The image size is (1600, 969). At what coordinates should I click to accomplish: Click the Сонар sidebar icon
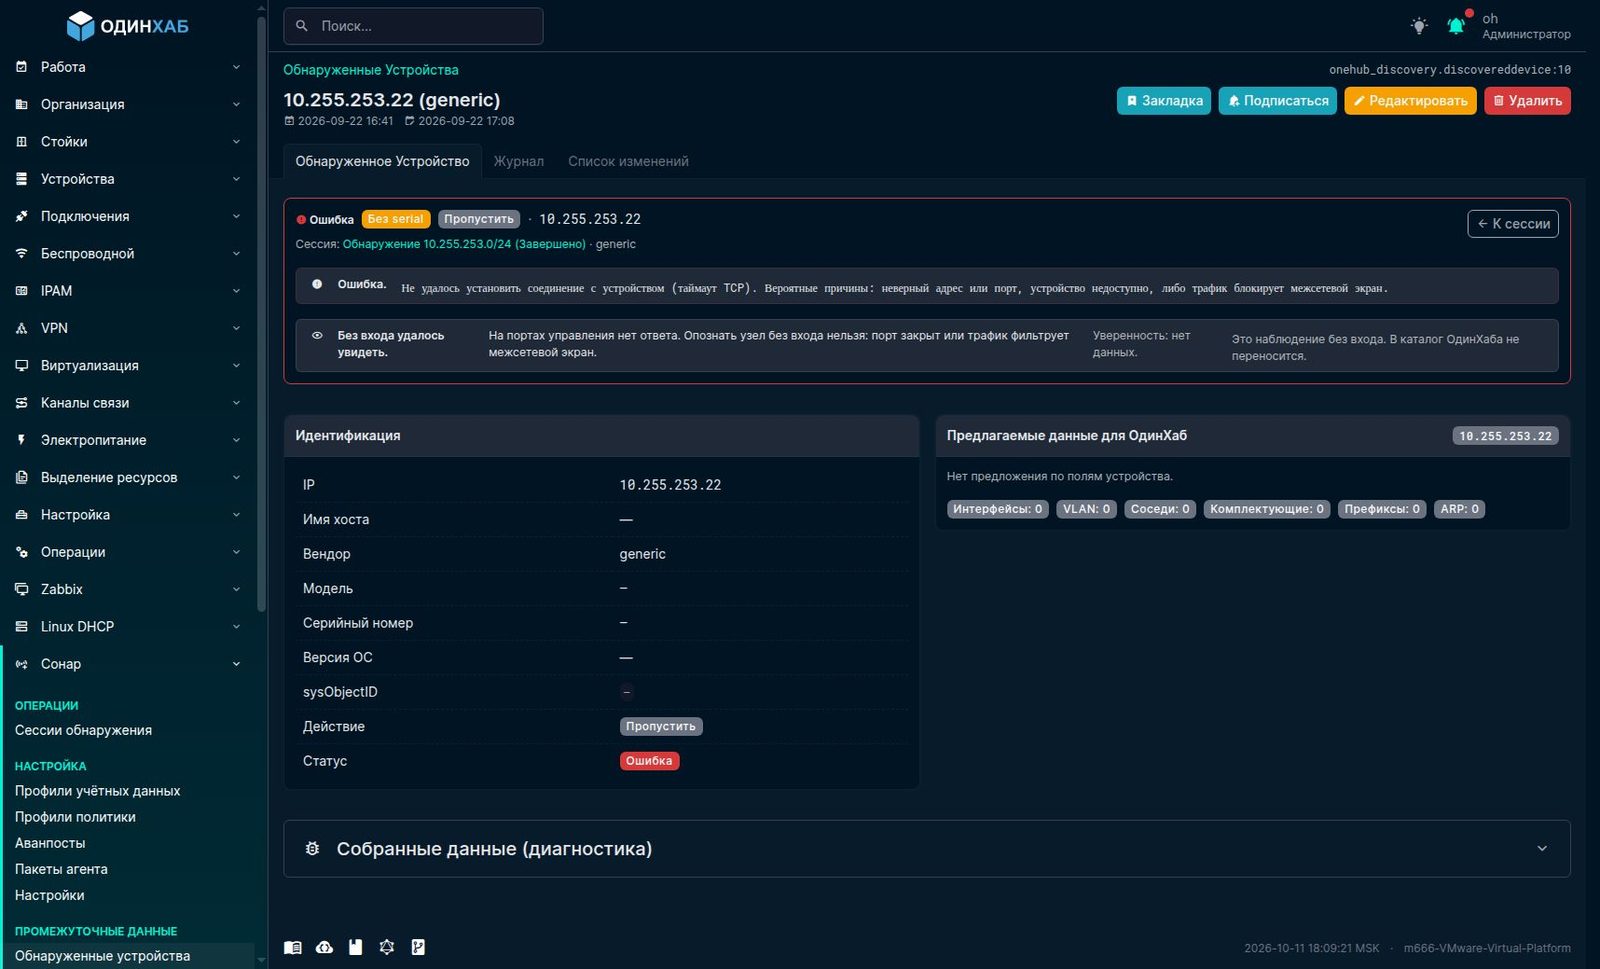click(x=22, y=664)
